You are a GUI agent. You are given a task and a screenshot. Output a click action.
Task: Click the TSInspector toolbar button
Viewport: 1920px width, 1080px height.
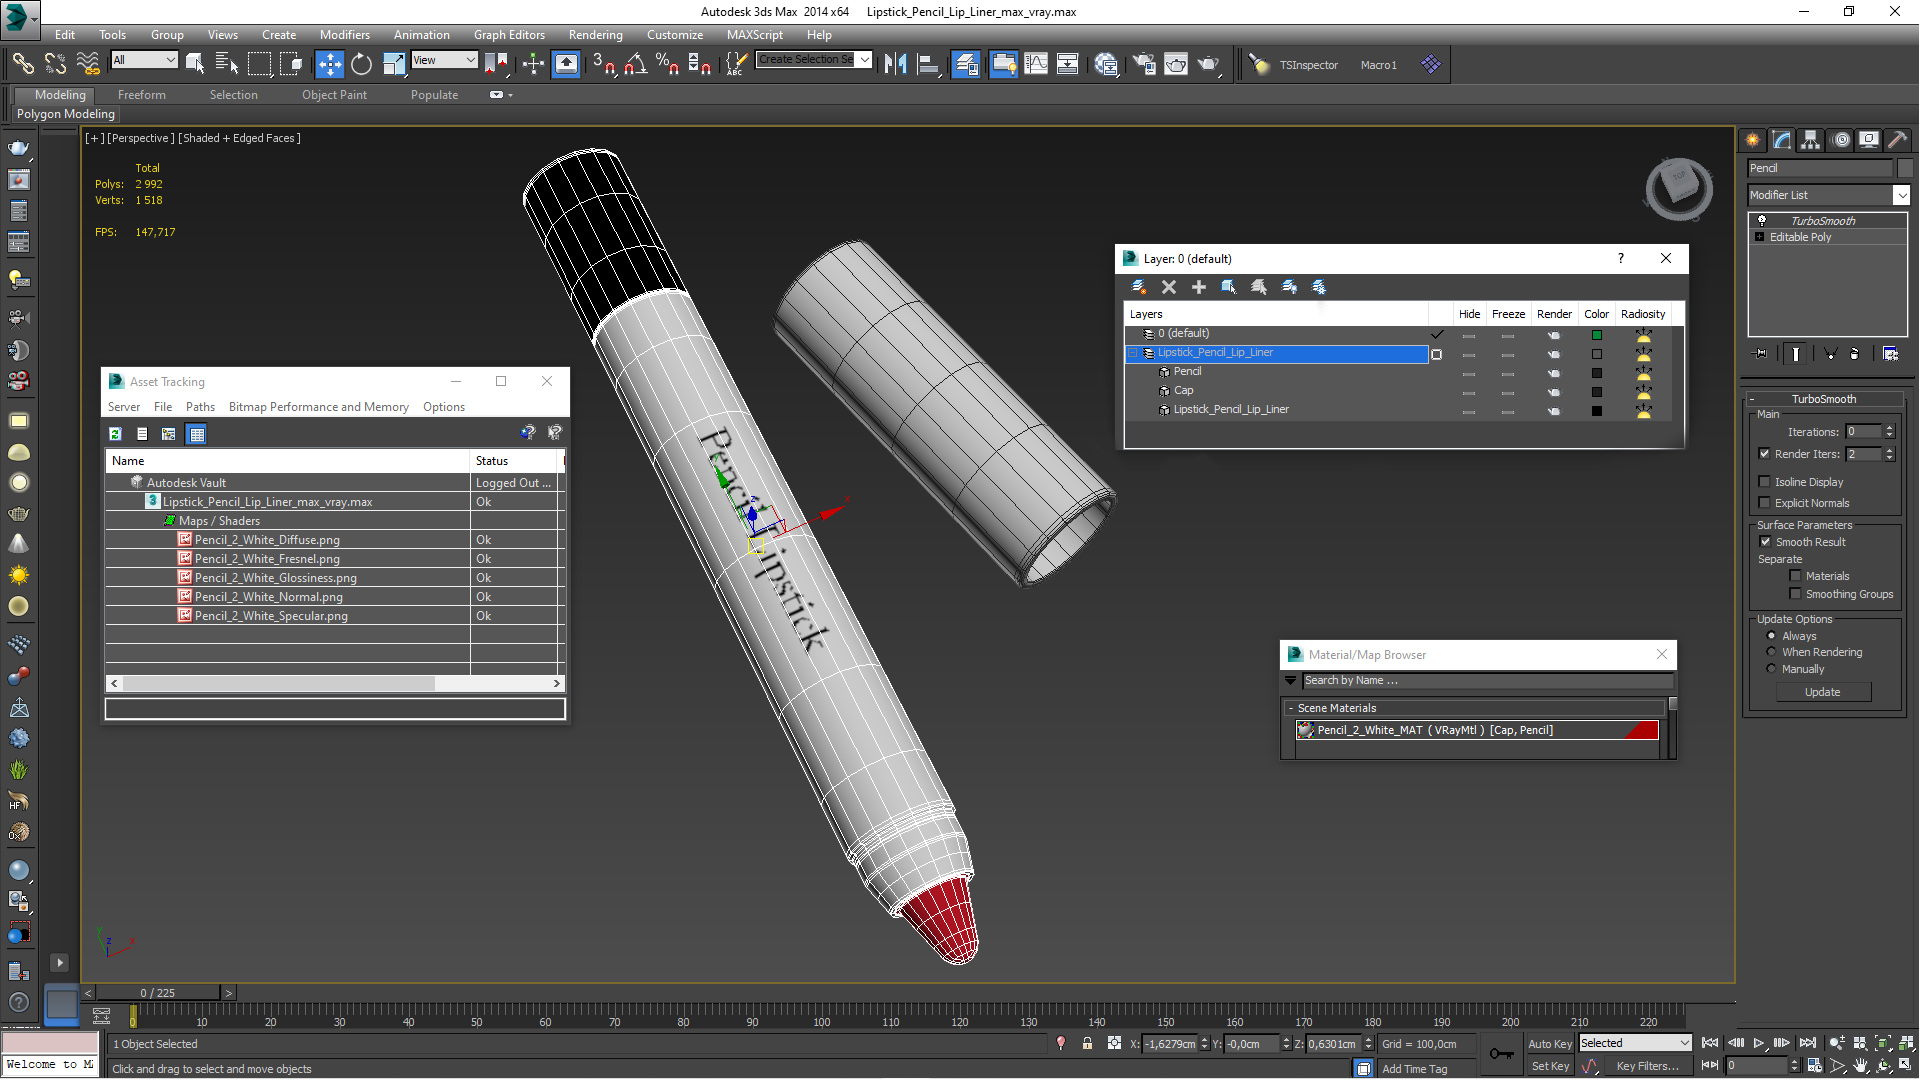tap(1308, 65)
